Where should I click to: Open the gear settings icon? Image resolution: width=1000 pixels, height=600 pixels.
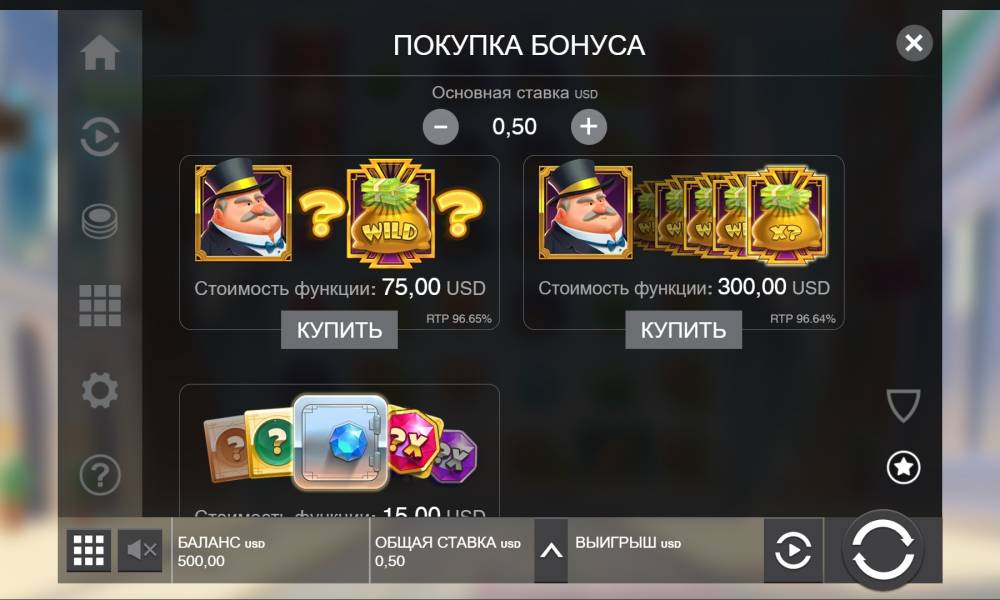(99, 390)
